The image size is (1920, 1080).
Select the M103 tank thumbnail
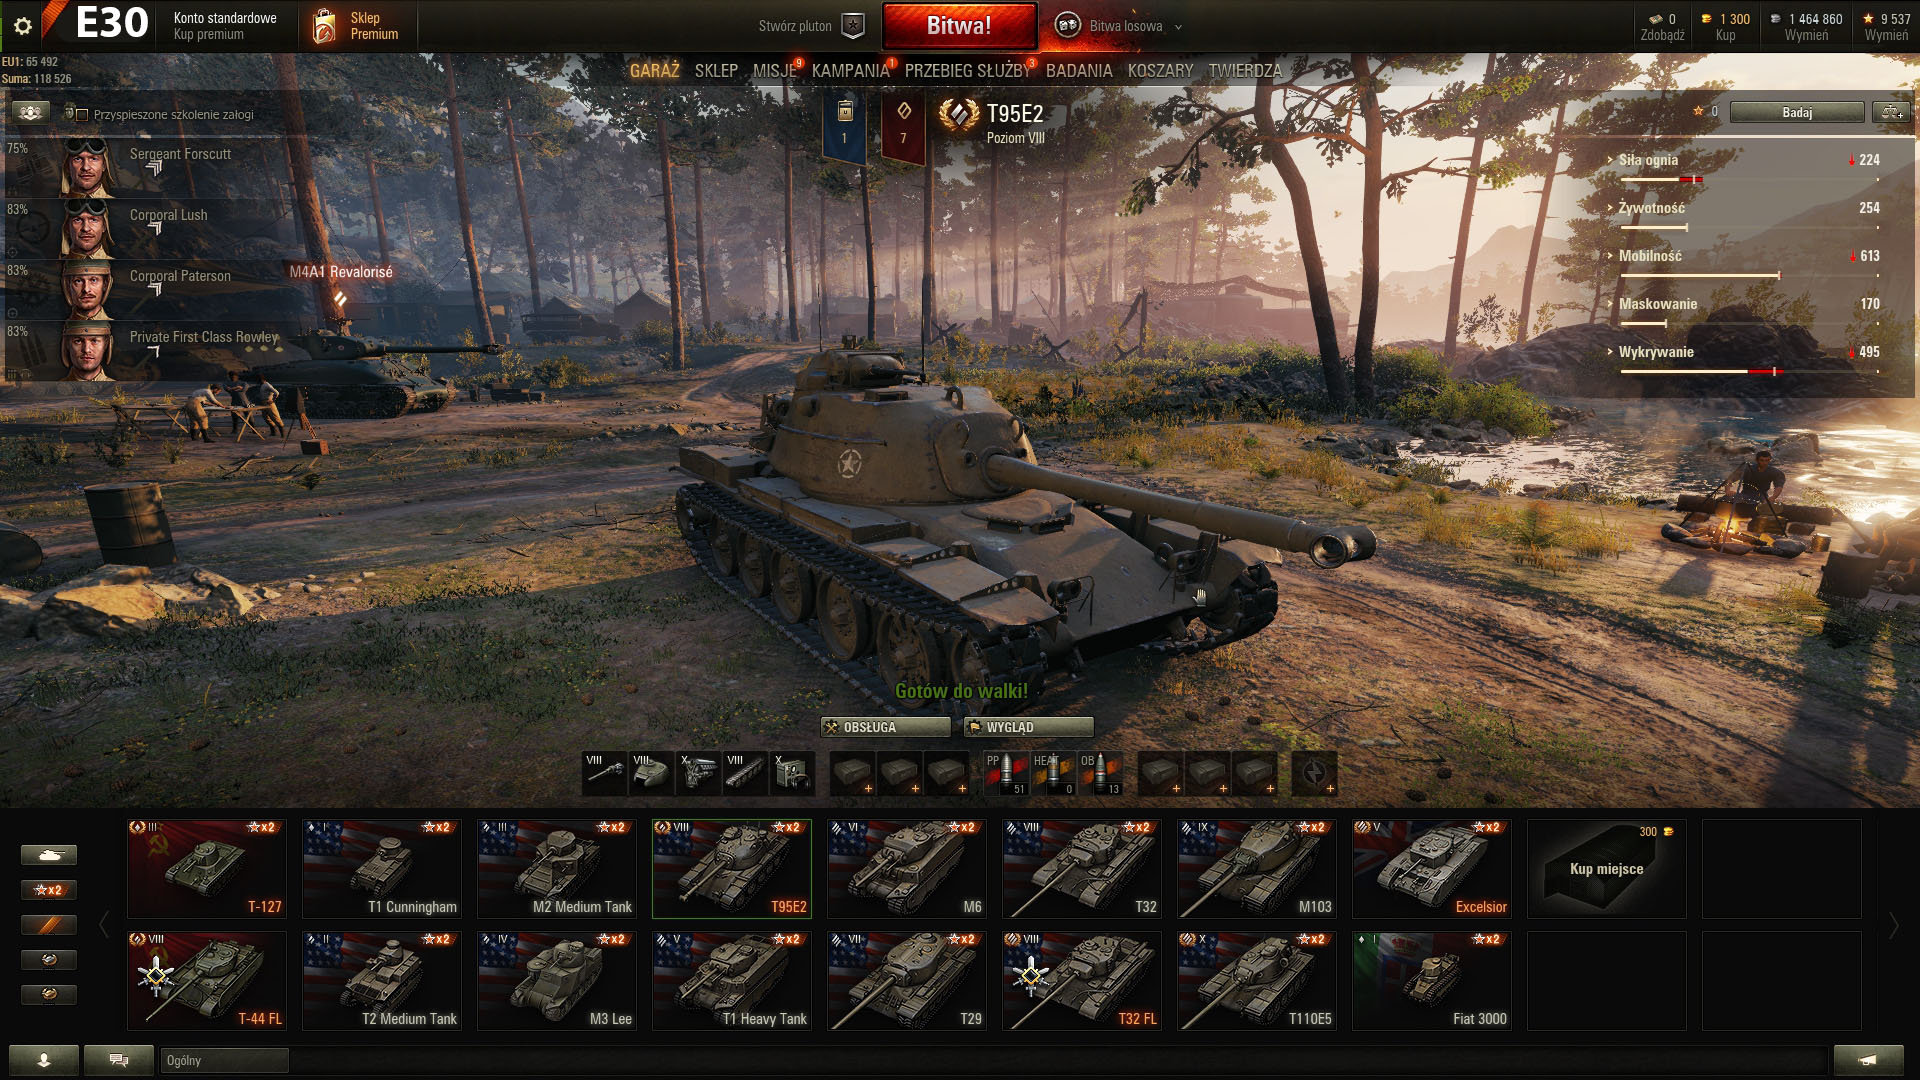(1257, 869)
